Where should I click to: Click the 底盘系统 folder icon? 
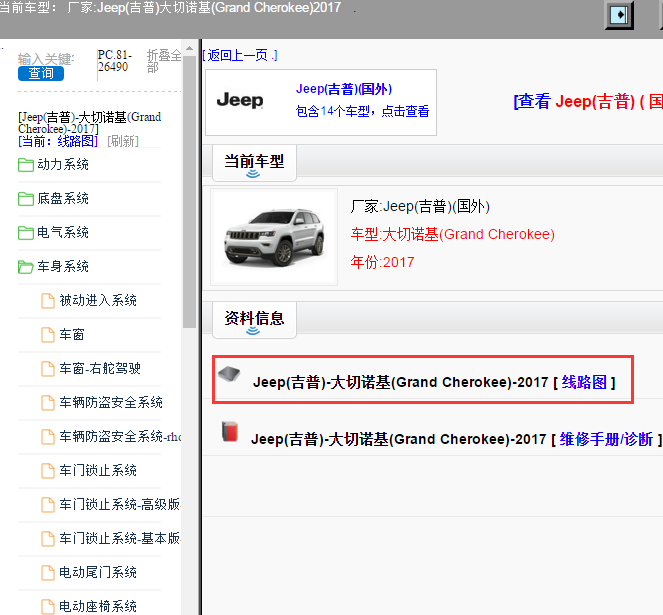26,199
